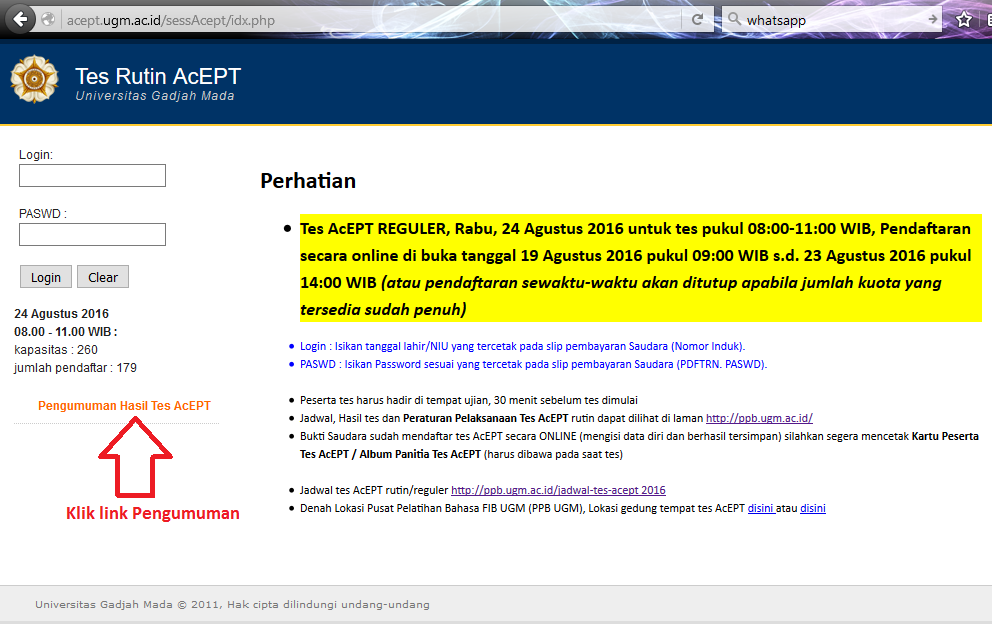Click the Tes Rutin AcEPT title
Image resolution: width=992 pixels, height=624 pixels.
point(158,77)
